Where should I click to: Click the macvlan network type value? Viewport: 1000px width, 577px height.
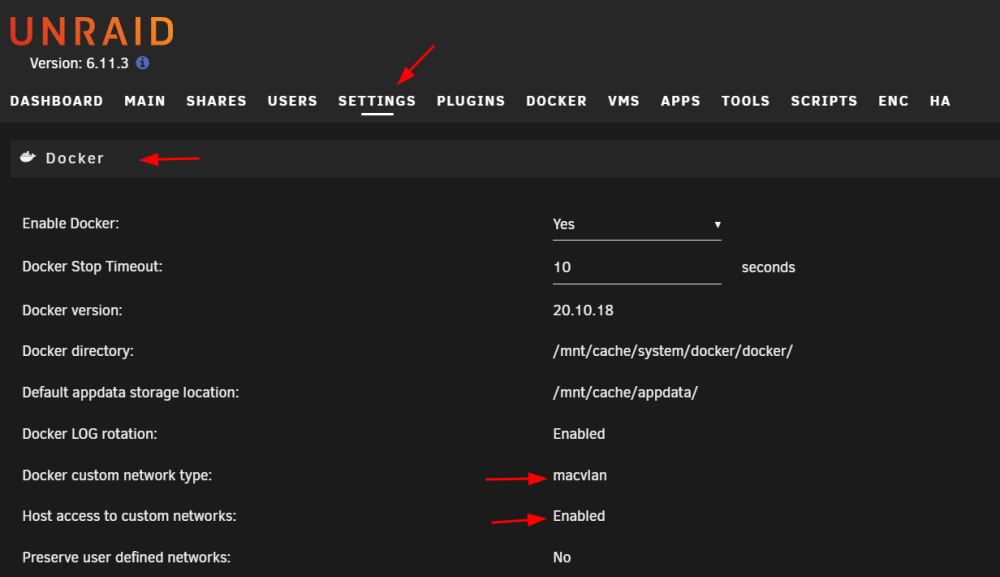[x=580, y=476]
